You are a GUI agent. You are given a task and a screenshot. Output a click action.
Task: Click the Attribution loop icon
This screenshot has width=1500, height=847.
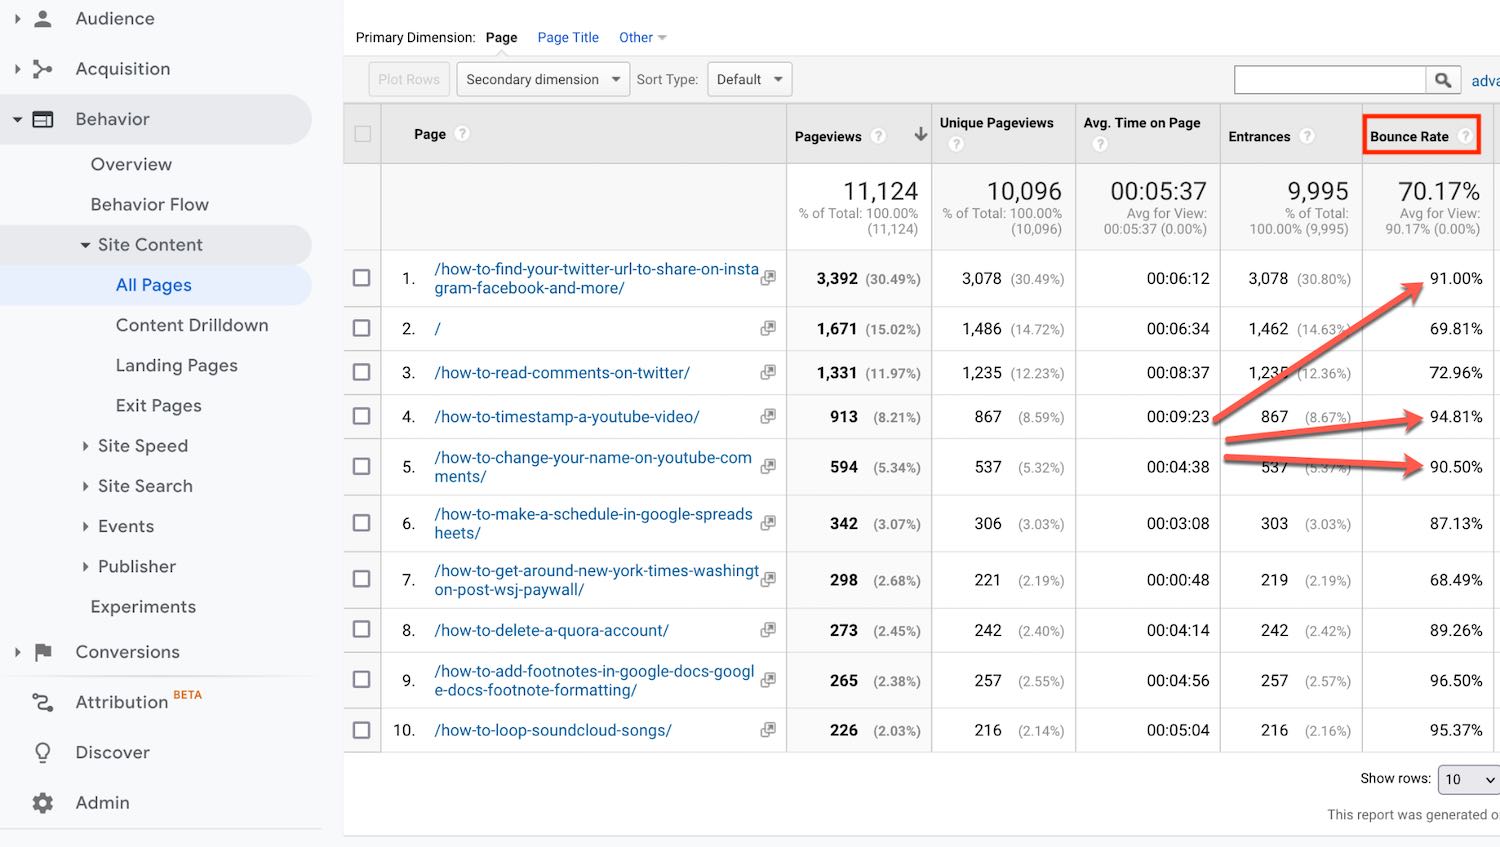(43, 702)
